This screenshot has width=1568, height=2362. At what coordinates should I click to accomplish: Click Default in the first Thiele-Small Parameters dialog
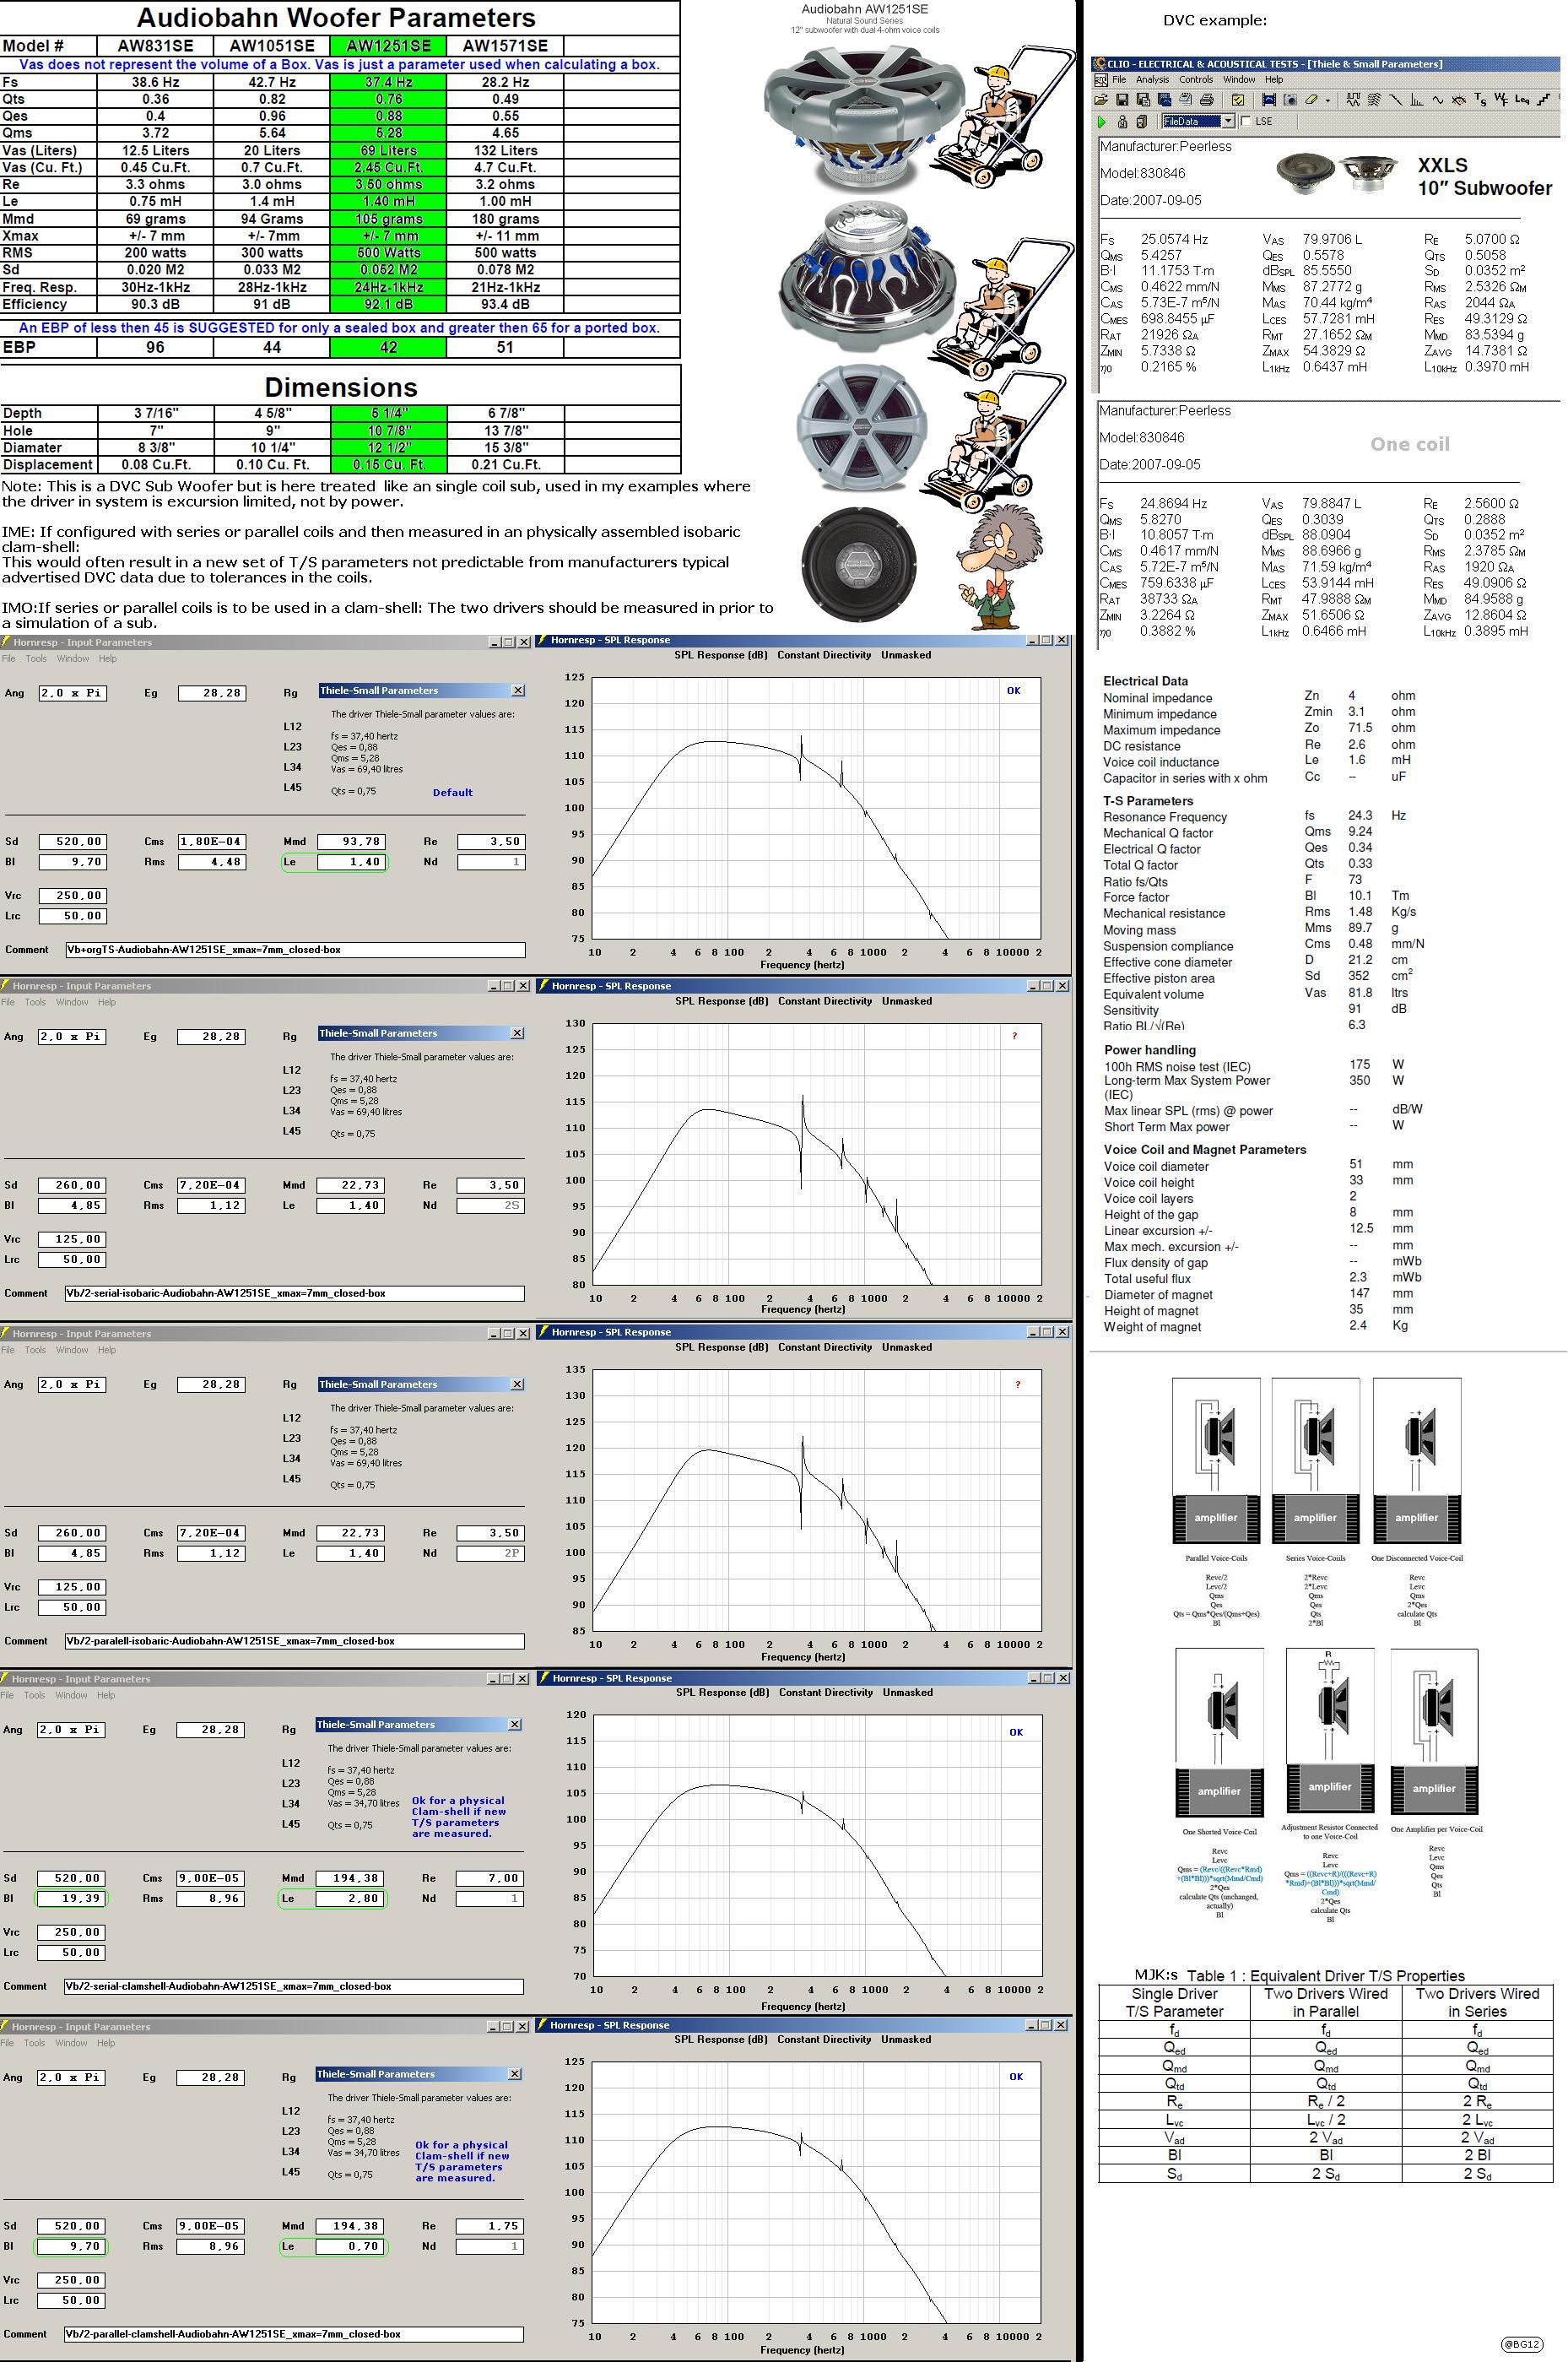453,792
